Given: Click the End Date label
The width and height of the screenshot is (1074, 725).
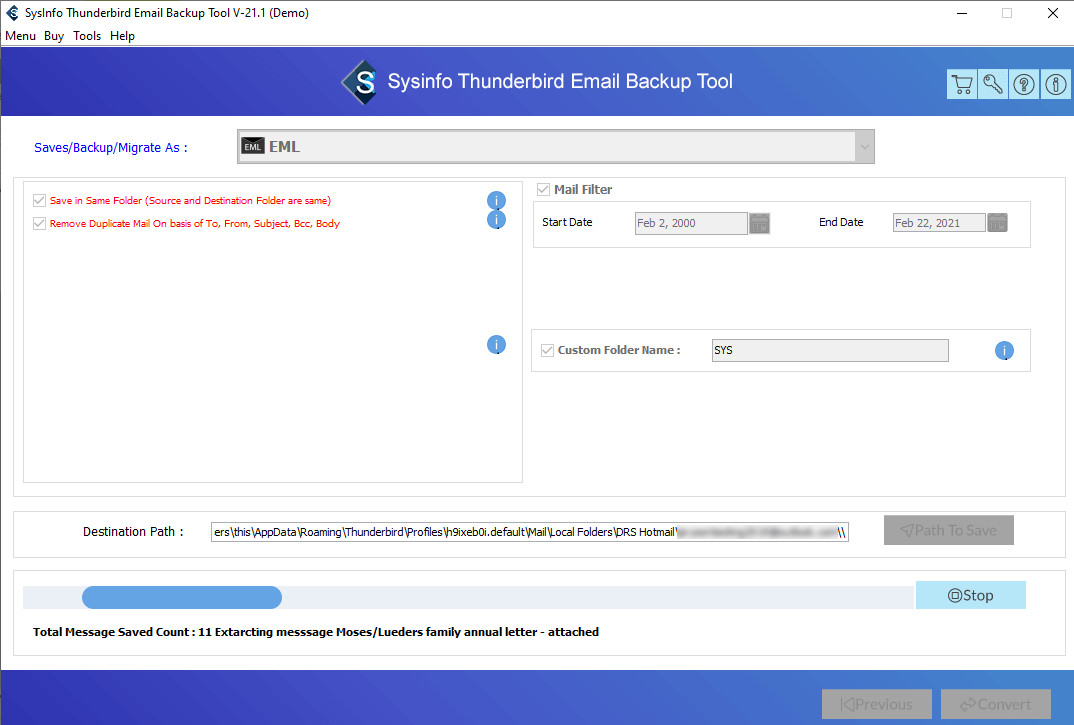Looking at the screenshot, I should click(841, 222).
